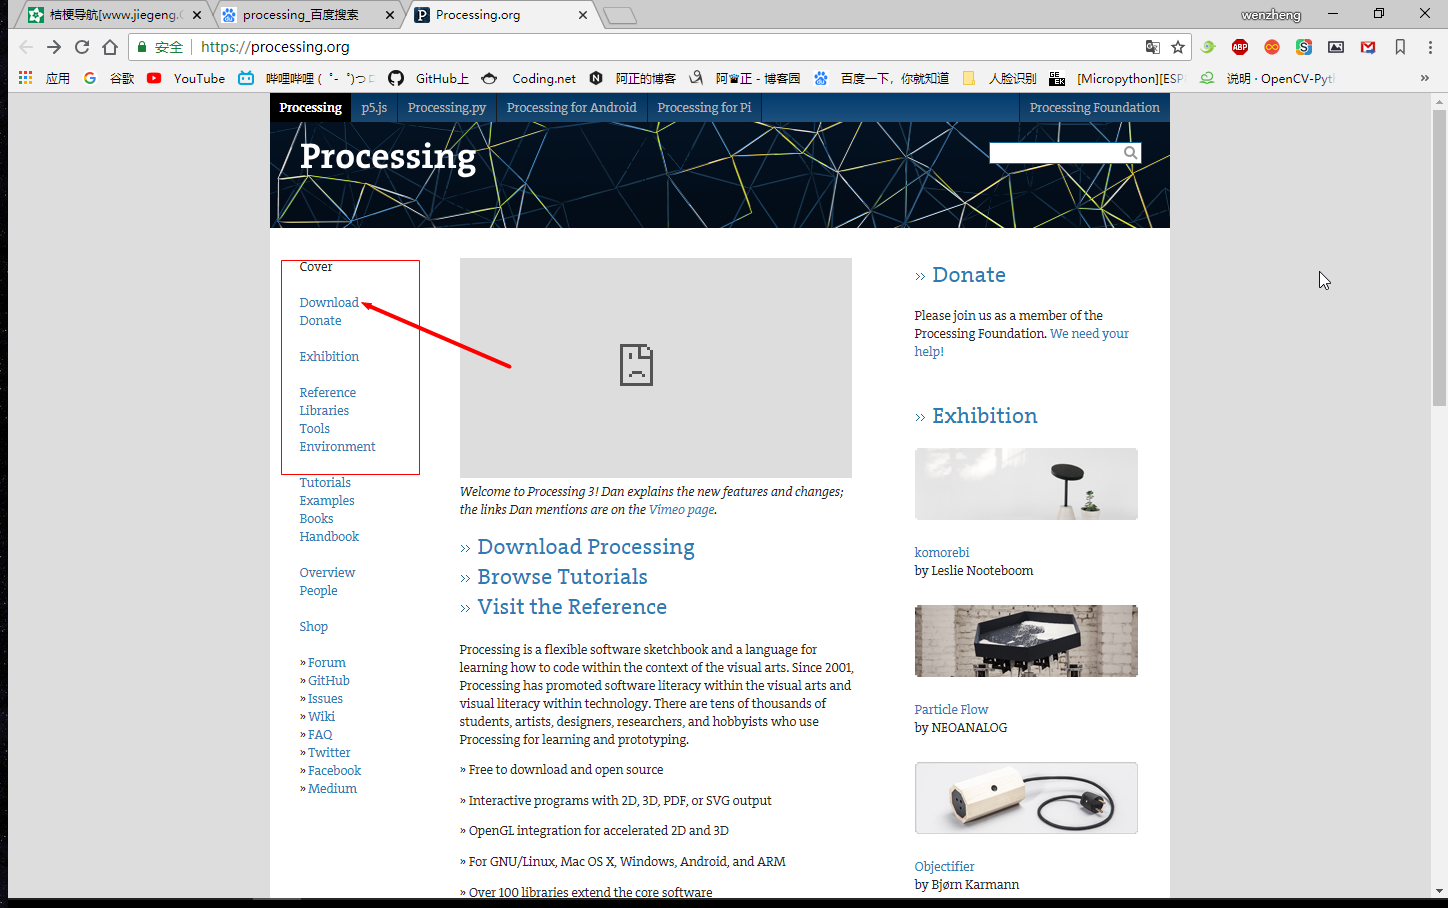Select the p5.js tab in site navigation
This screenshot has width=1448, height=908.
click(x=374, y=108)
